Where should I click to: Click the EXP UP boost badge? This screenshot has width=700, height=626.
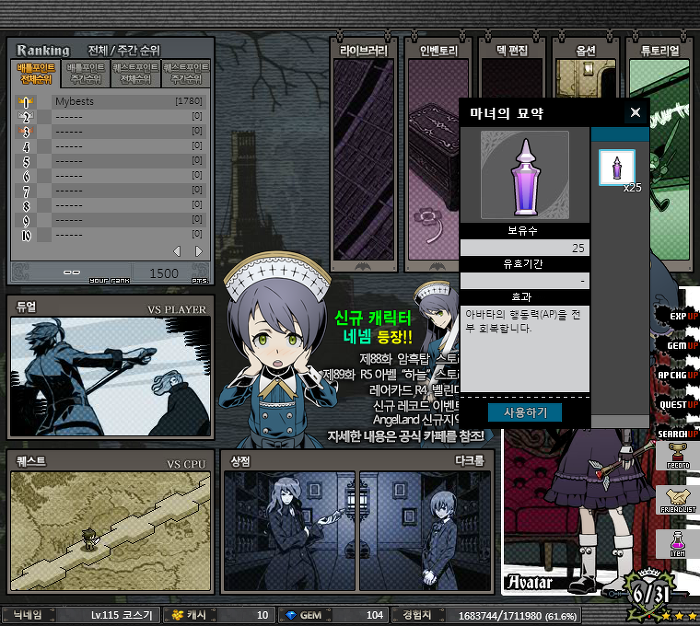(x=677, y=316)
